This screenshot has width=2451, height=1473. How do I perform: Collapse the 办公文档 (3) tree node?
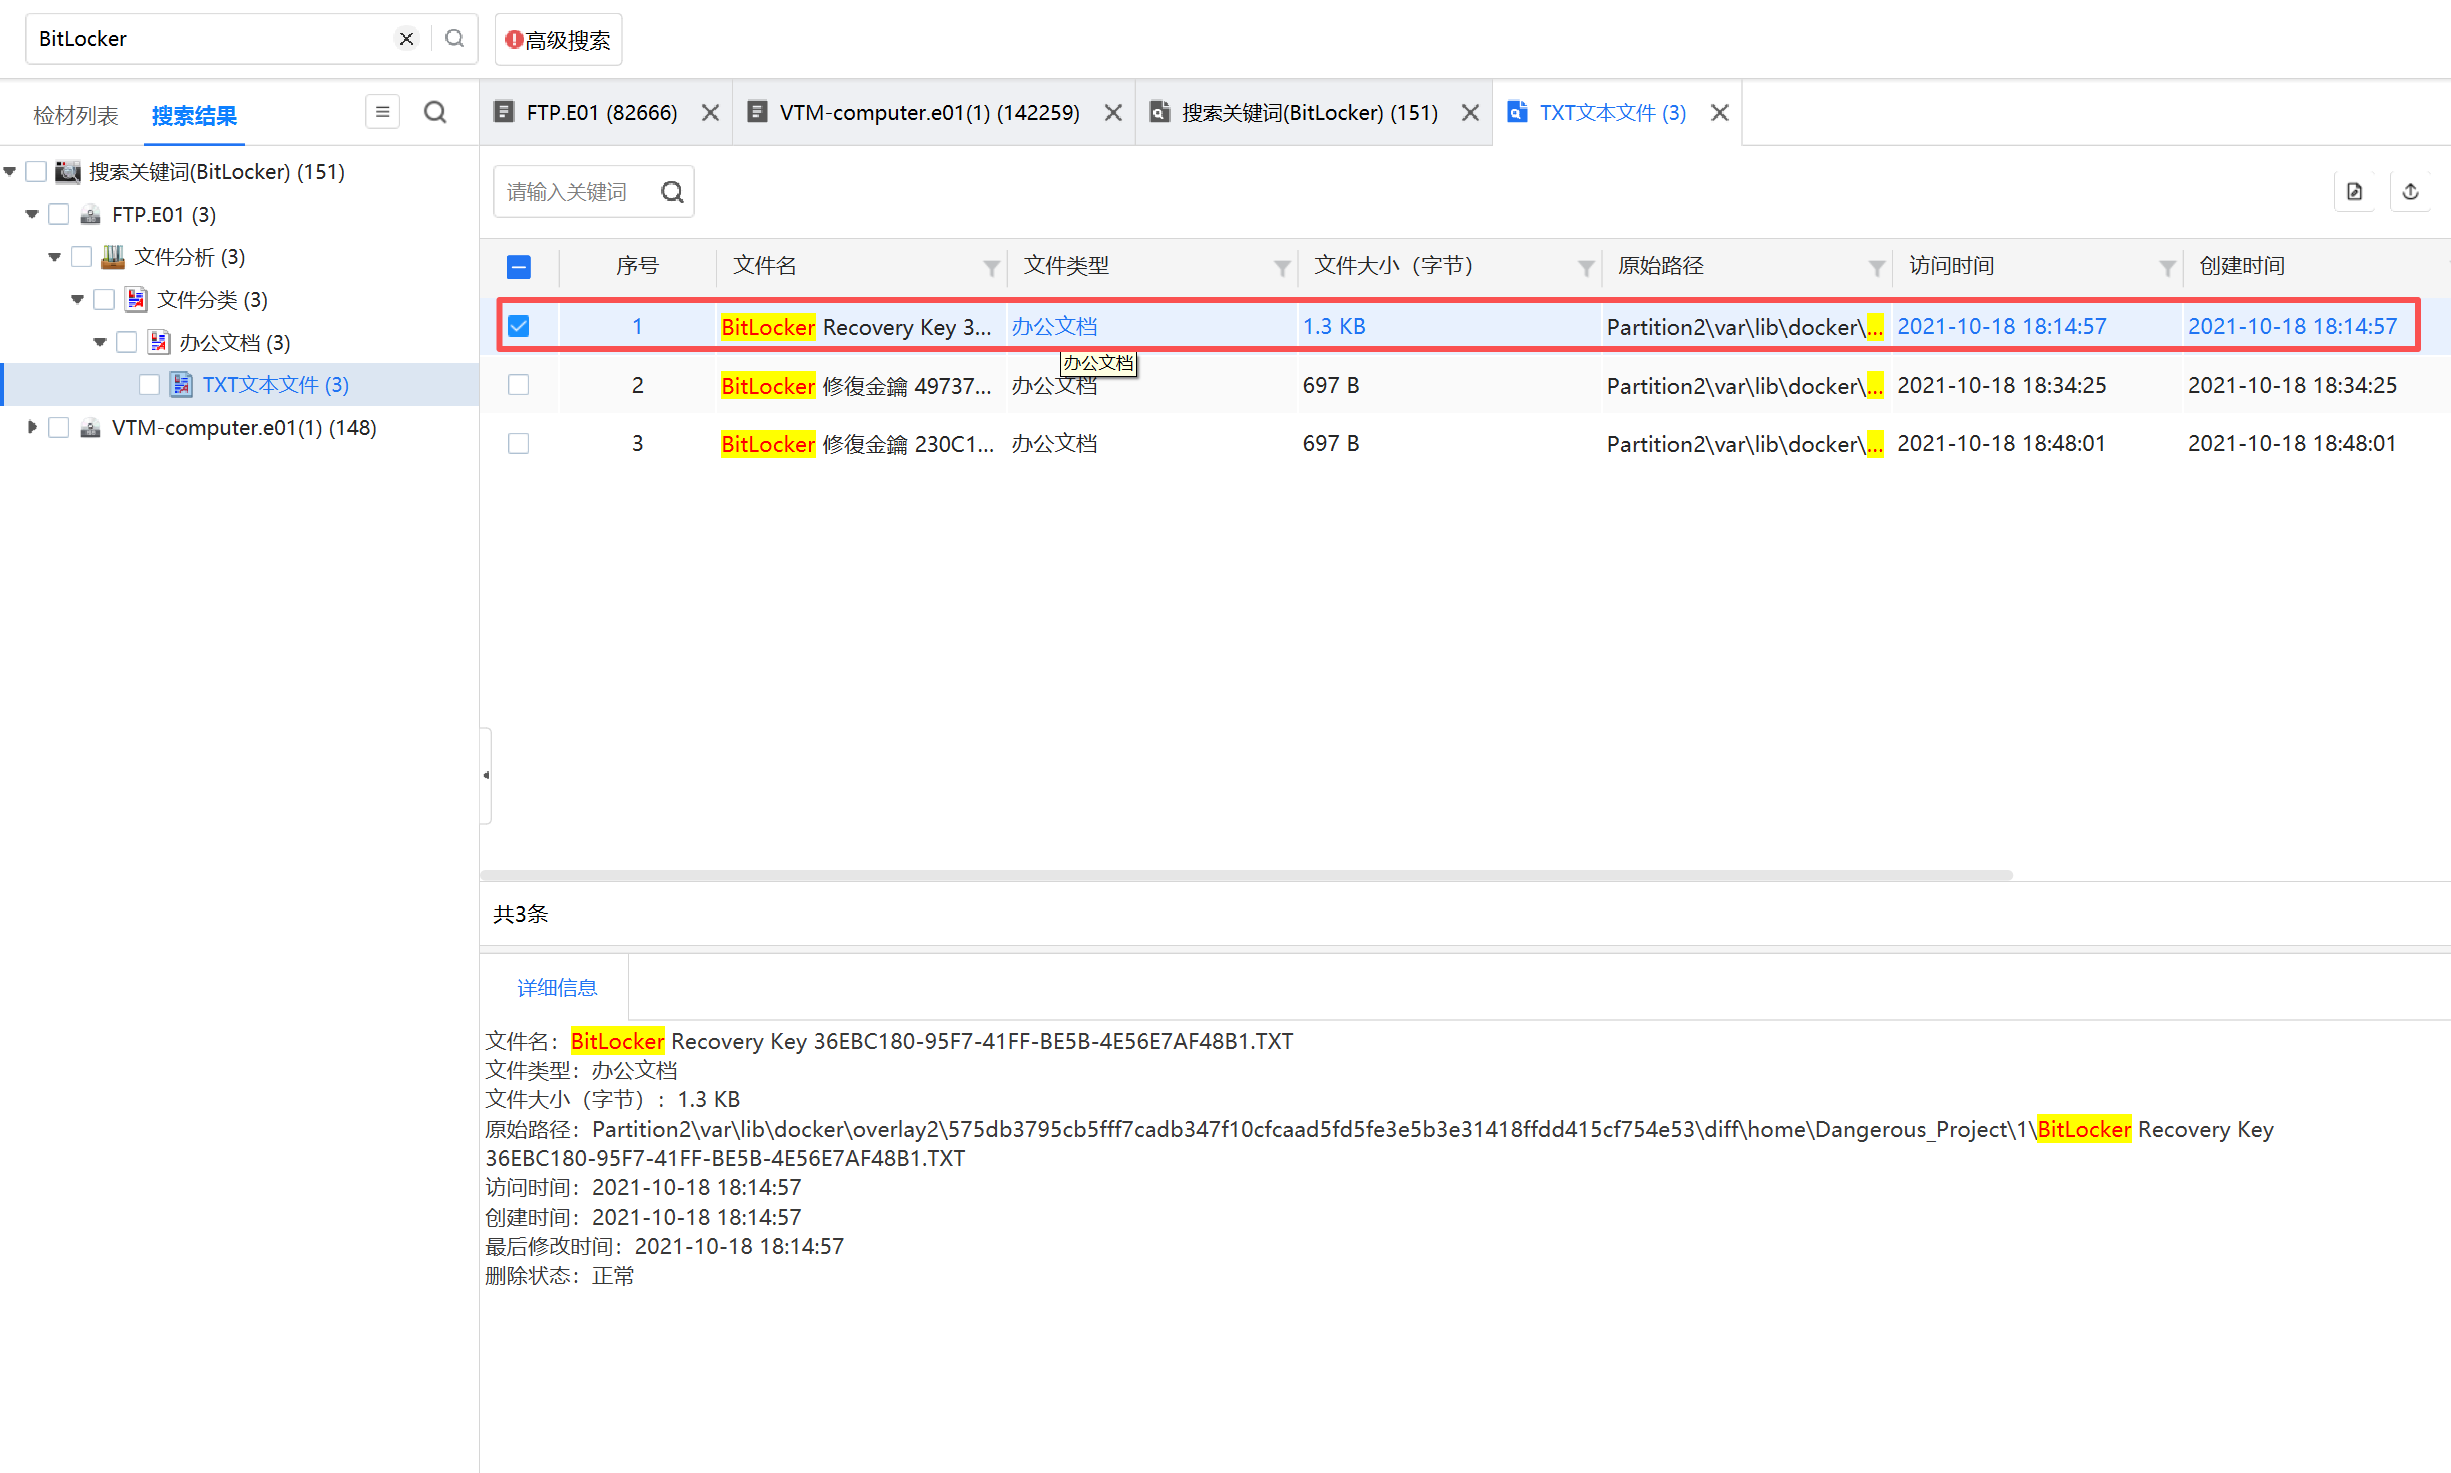[100, 342]
